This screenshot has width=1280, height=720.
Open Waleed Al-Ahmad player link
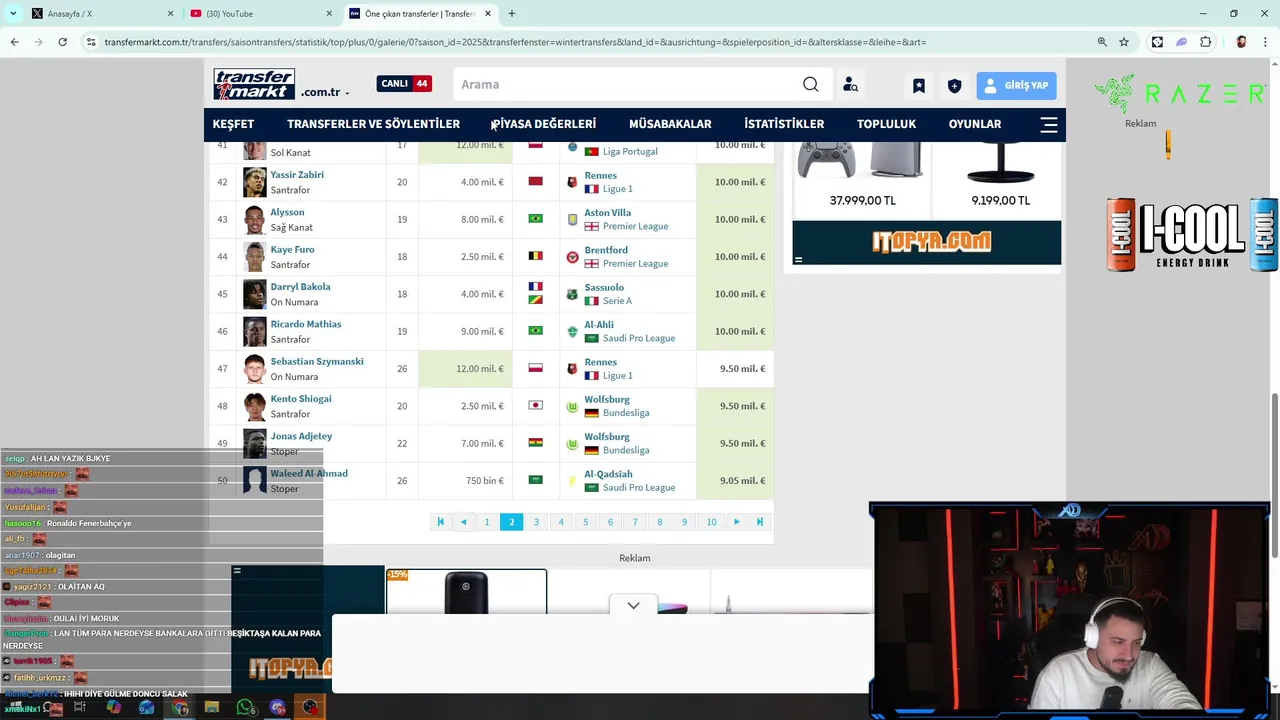tap(309, 474)
